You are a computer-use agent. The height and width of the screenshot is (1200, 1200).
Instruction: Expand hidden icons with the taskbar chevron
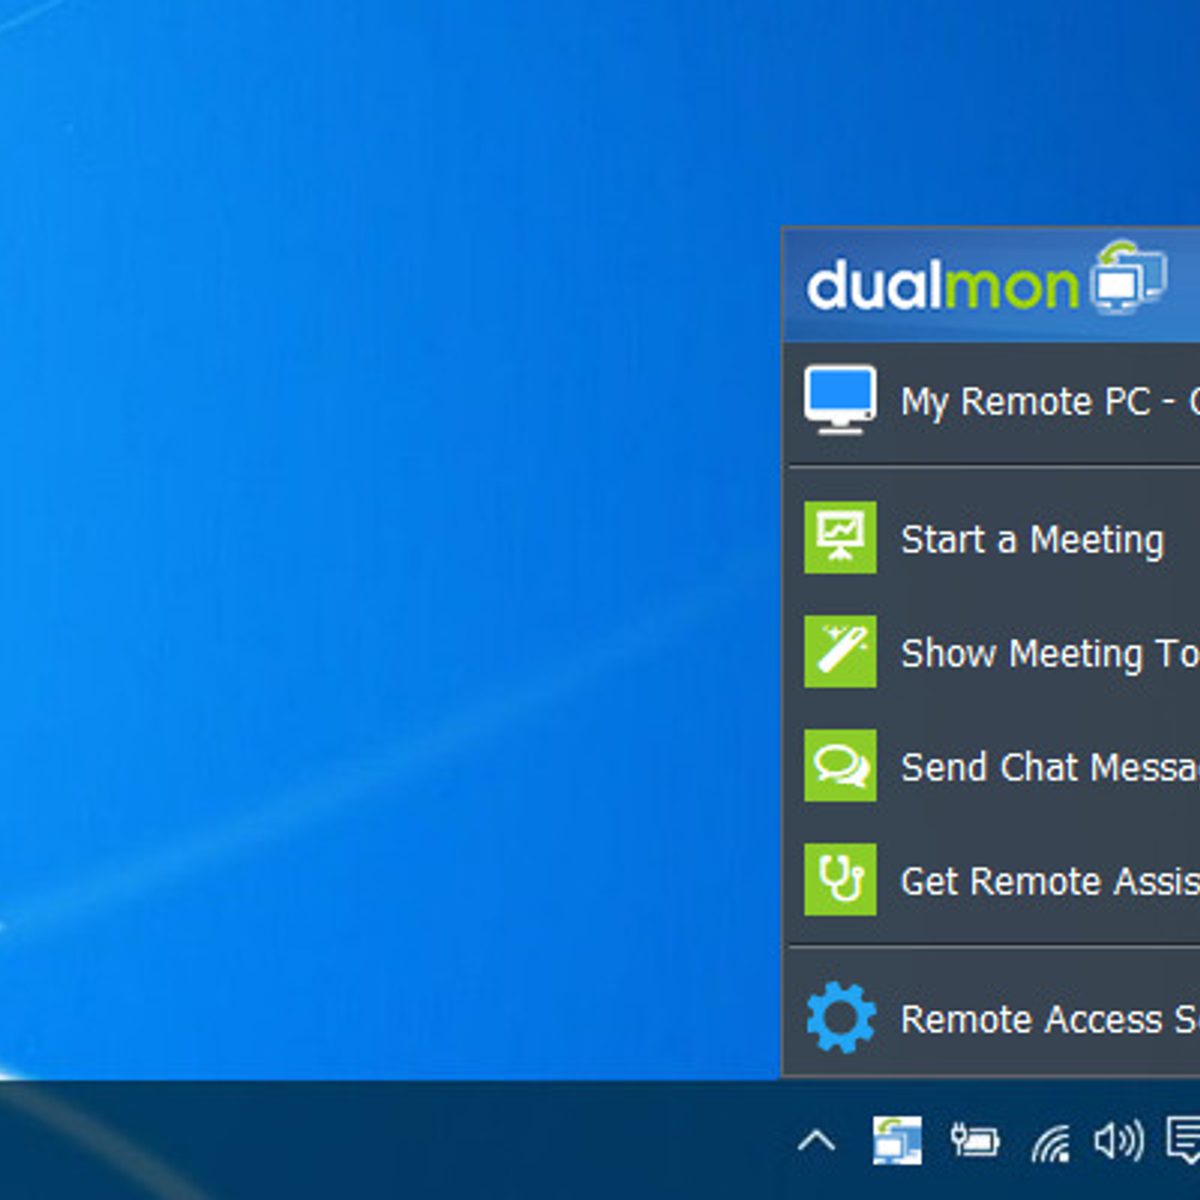[x=817, y=1140]
